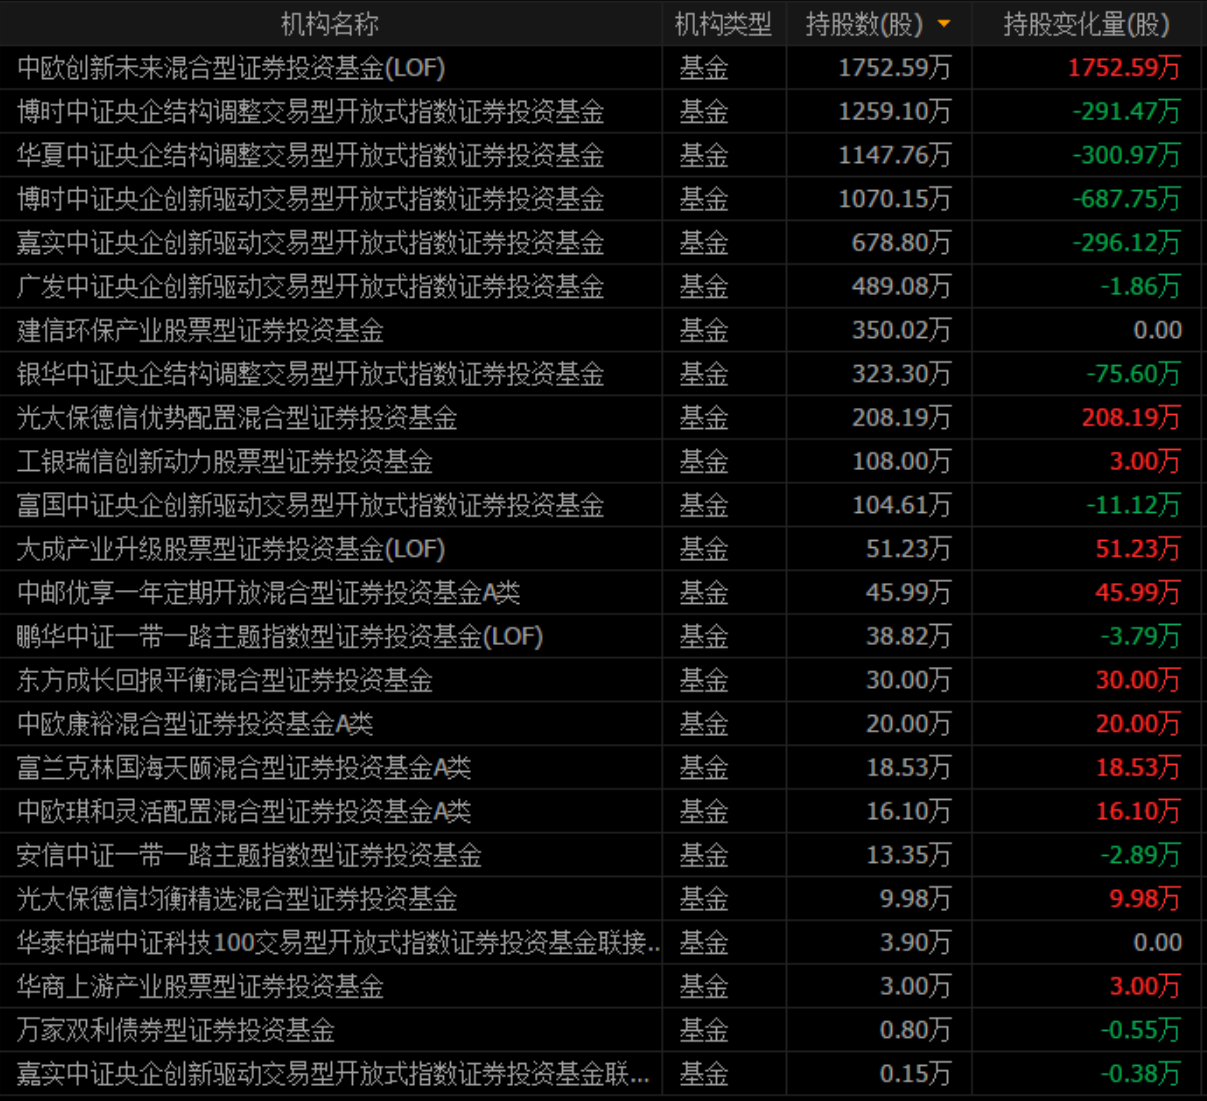Click holding value 104.61万
Viewport: 1207px width, 1101px height.
902,505
